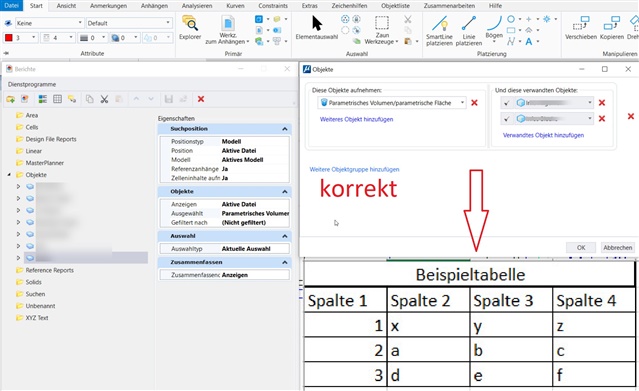
Task: Click the table grid icon in Berichte toolbar
Action: (x=57, y=99)
